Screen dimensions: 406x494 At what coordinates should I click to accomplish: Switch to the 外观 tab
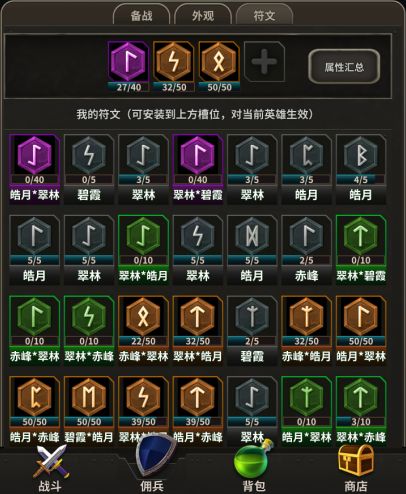coord(203,15)
